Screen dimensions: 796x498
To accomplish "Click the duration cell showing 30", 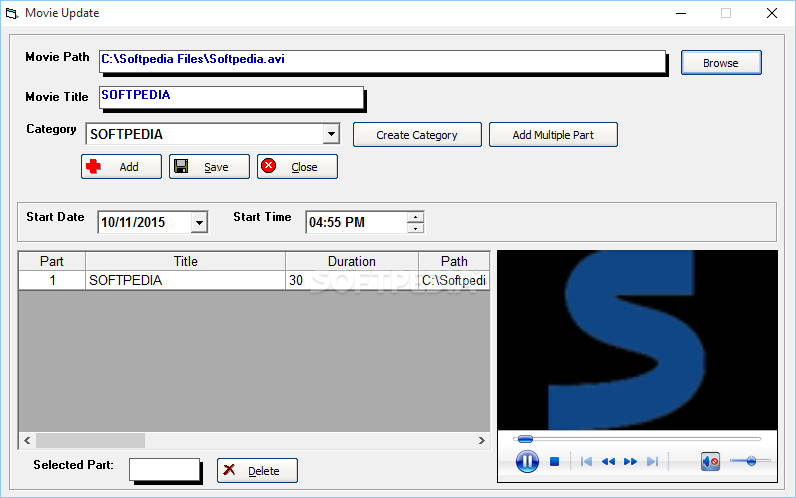I will pos(352,280).
